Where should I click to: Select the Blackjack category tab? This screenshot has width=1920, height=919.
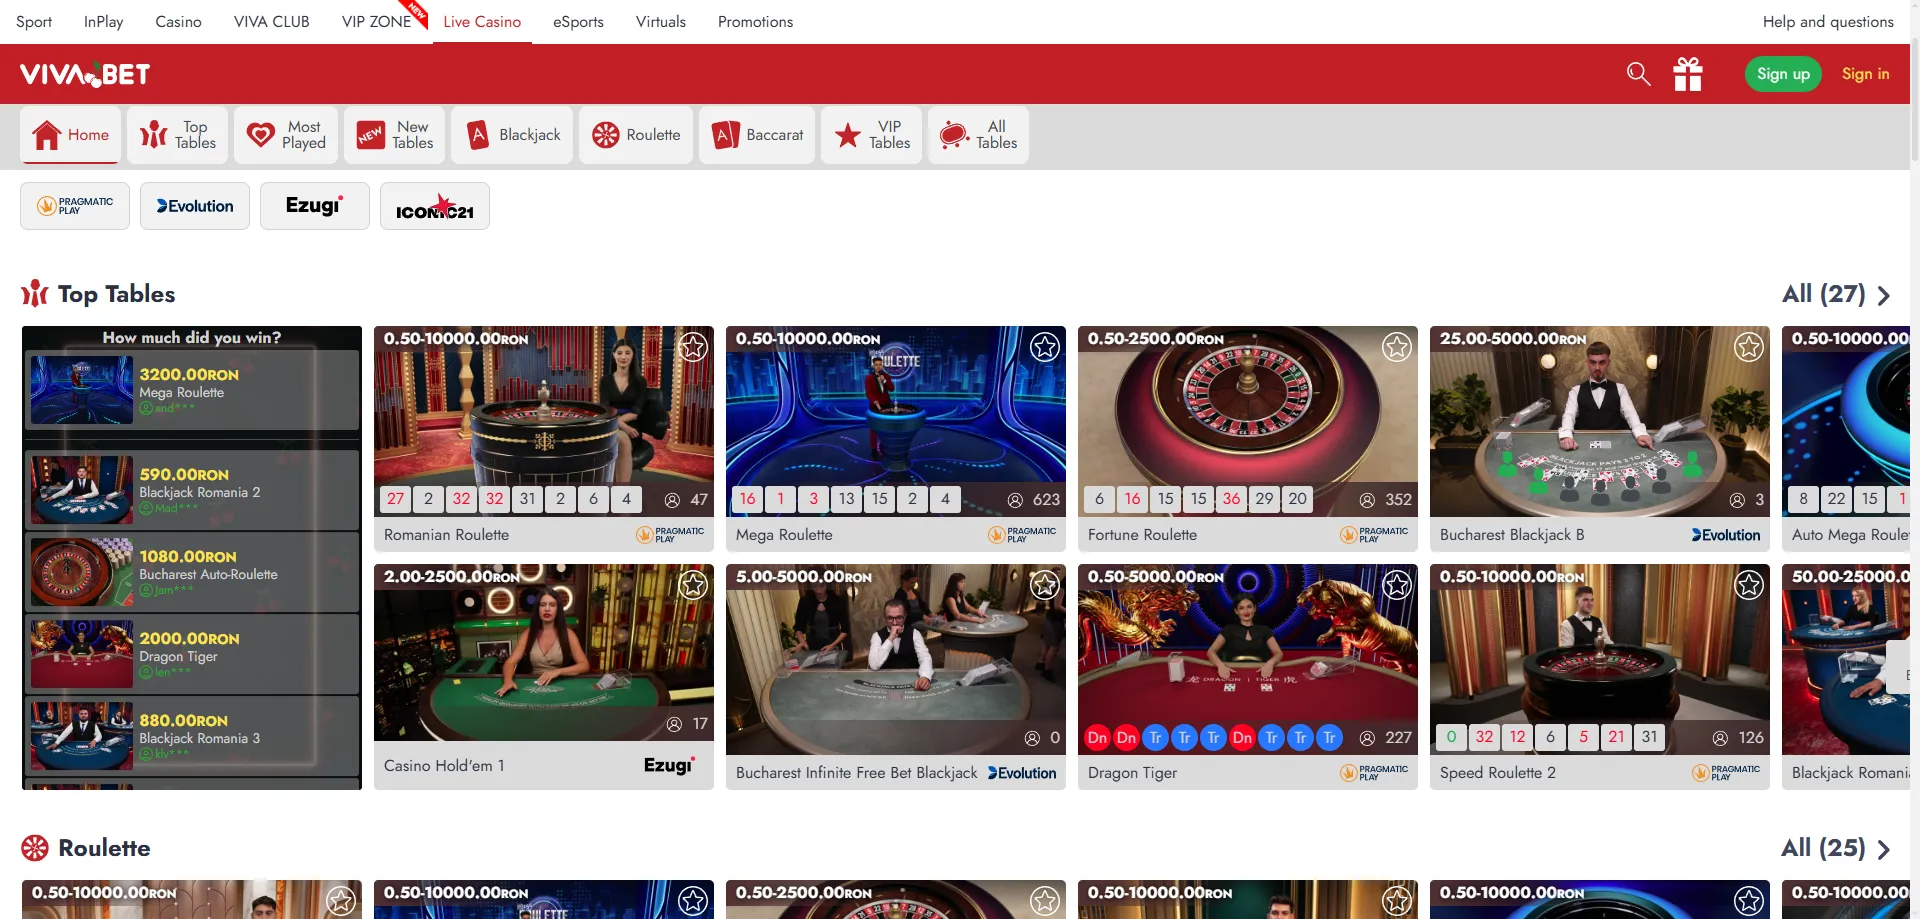pyautogui.click(x=512, y=135)
